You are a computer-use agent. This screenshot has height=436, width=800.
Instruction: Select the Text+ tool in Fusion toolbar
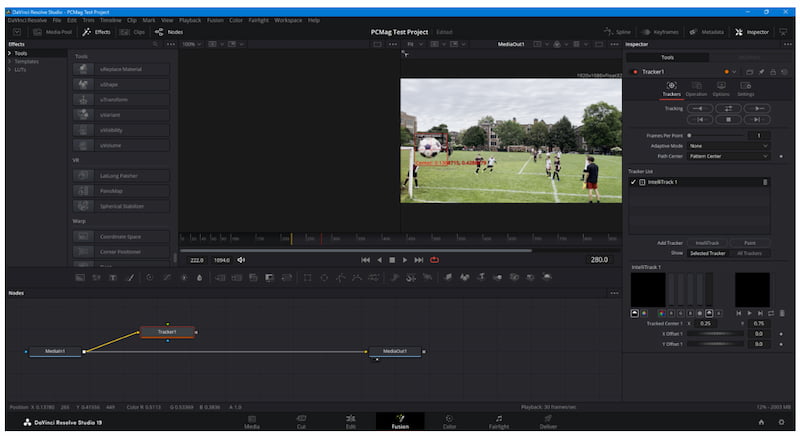(113, 277)
